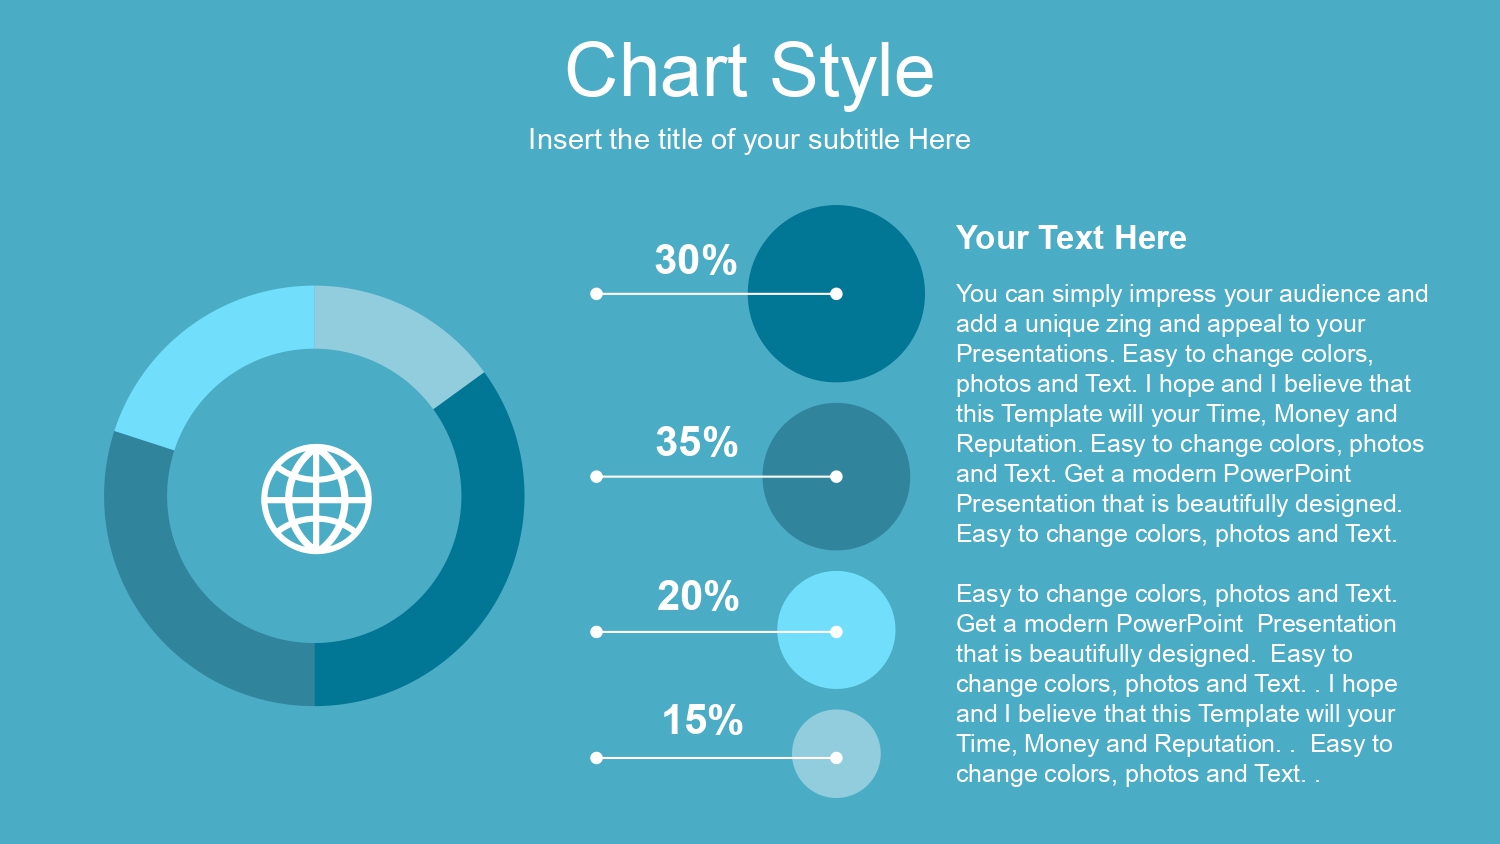Select the 'Insert the title of your subtitle Here' text
The width and height of the screenshot is (1500, 844).
click(749, 139)
